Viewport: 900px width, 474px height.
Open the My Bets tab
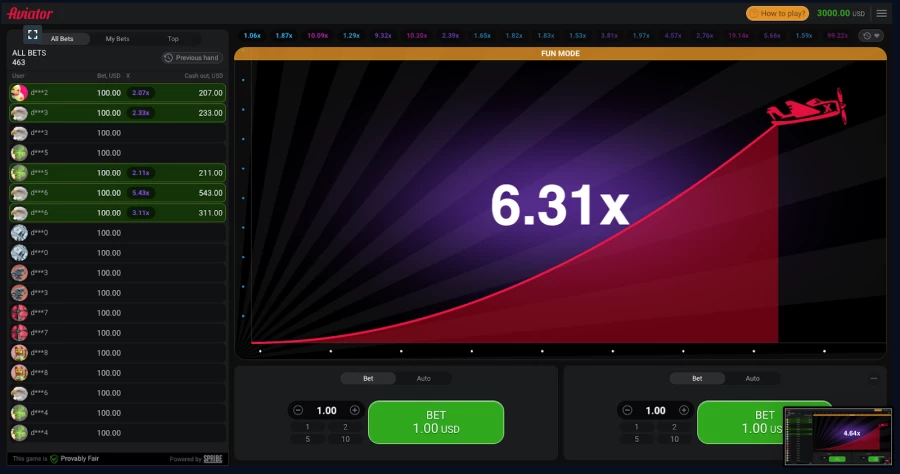click(117, 39)
